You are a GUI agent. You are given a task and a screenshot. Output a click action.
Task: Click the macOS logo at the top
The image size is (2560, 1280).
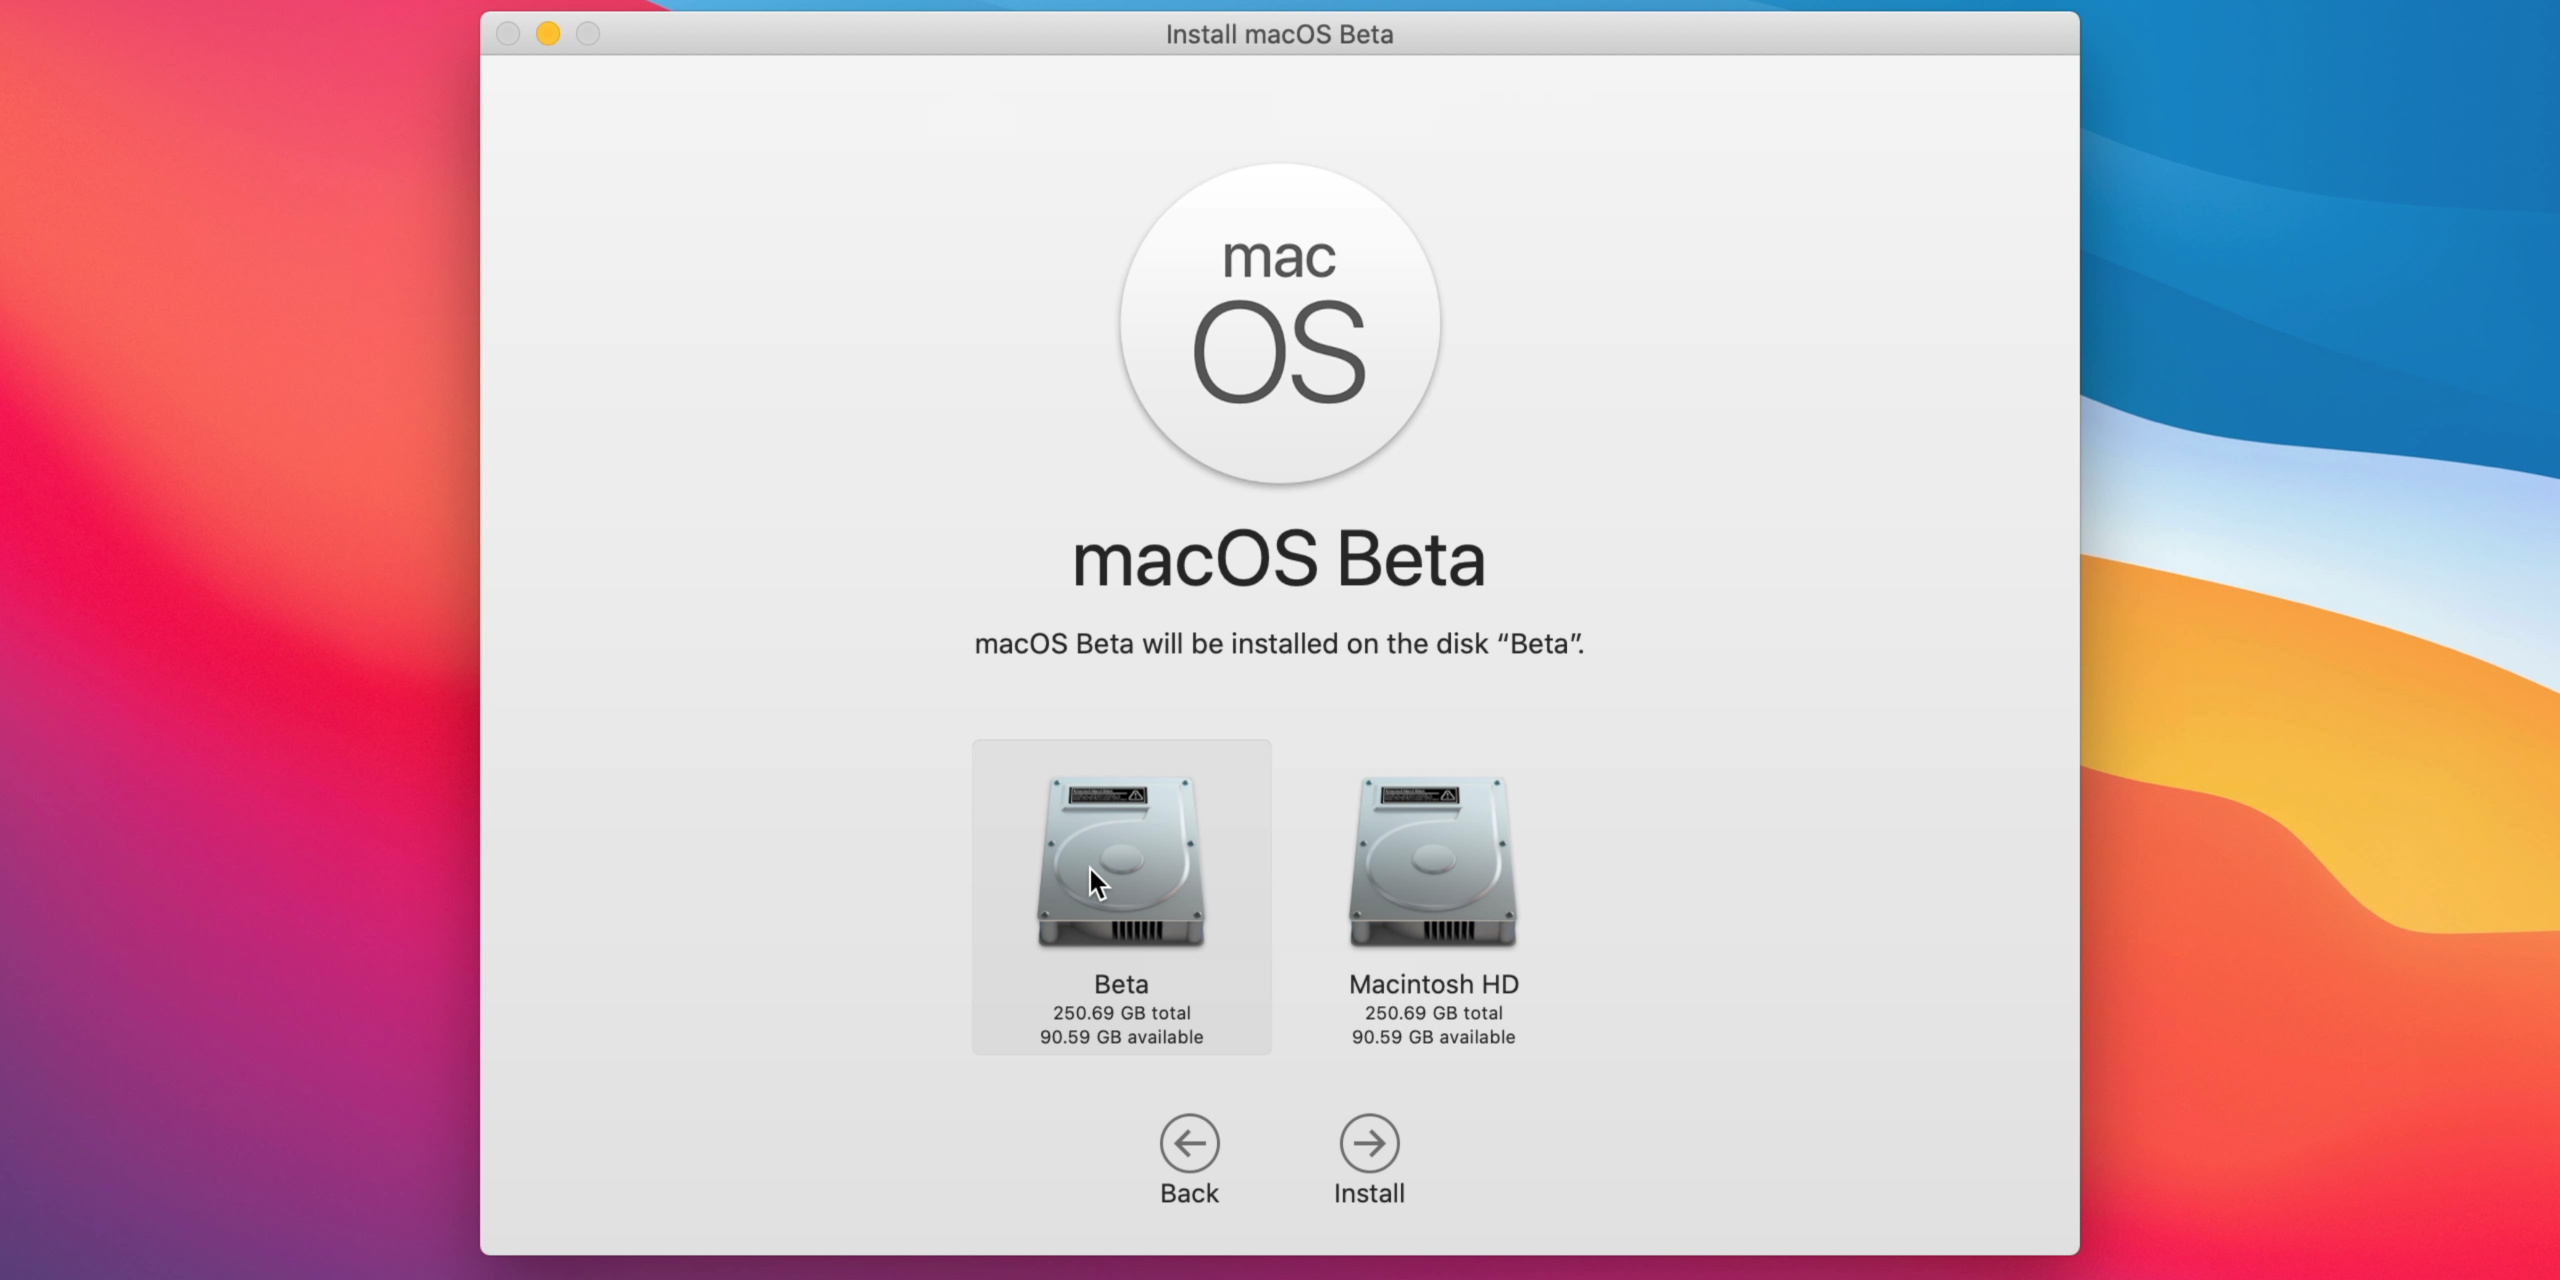click(1280, 325)
